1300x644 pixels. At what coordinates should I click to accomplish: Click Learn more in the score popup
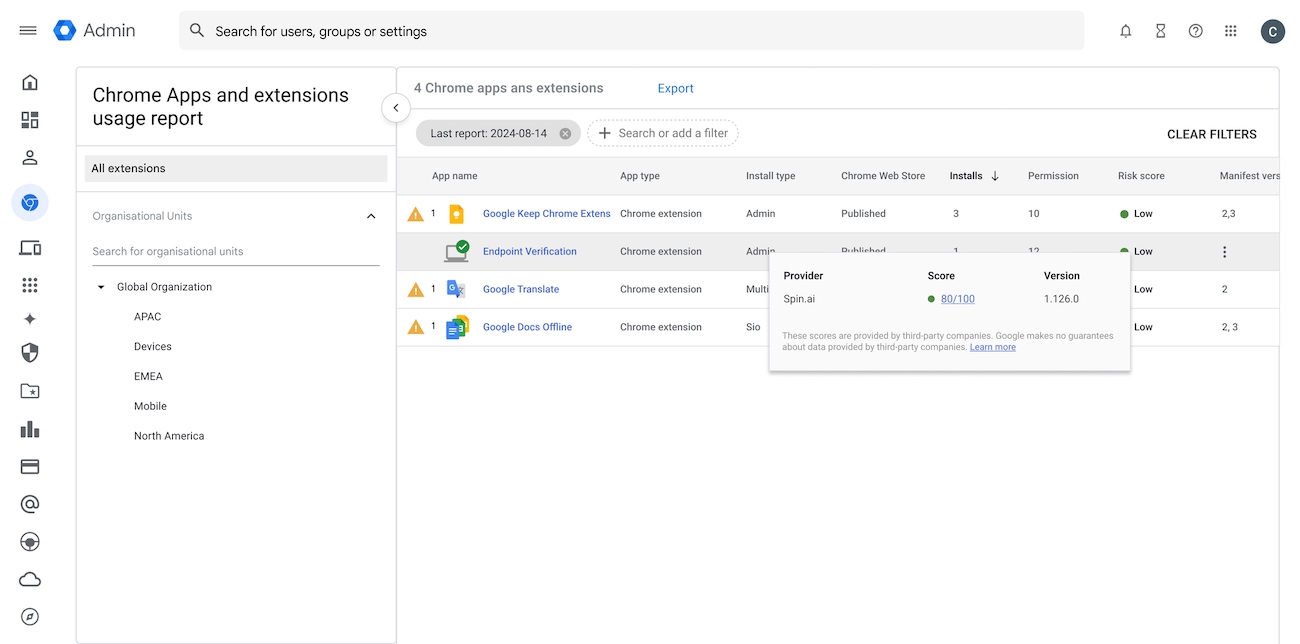(992, 347)
